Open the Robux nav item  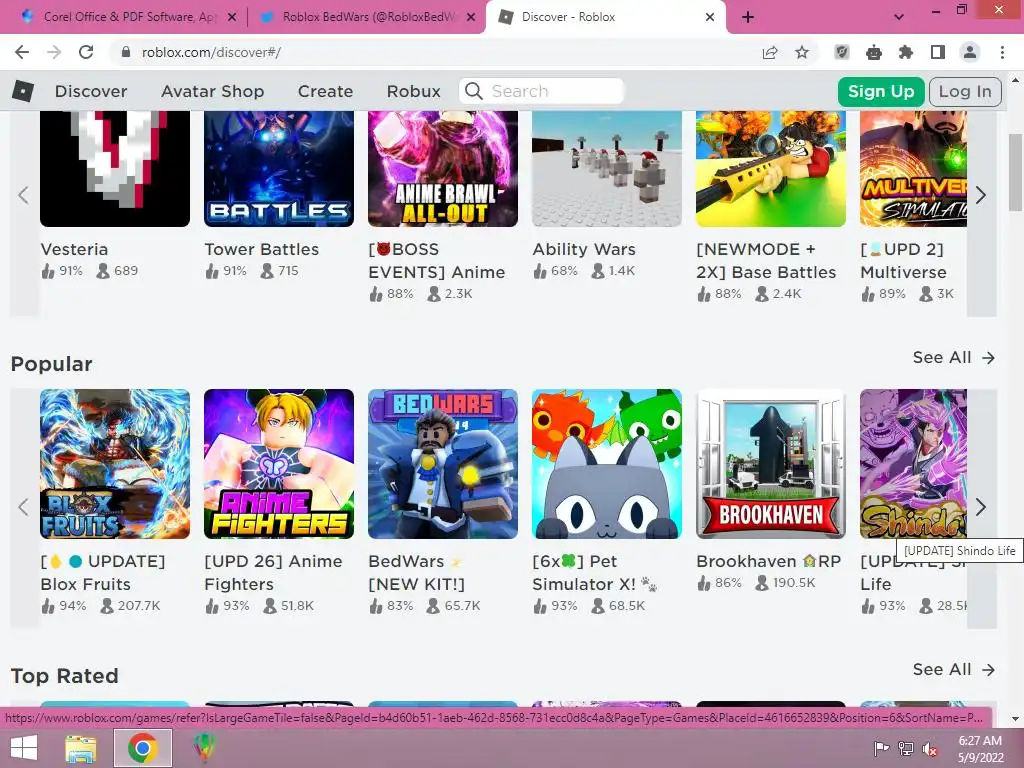pos(413,91)
